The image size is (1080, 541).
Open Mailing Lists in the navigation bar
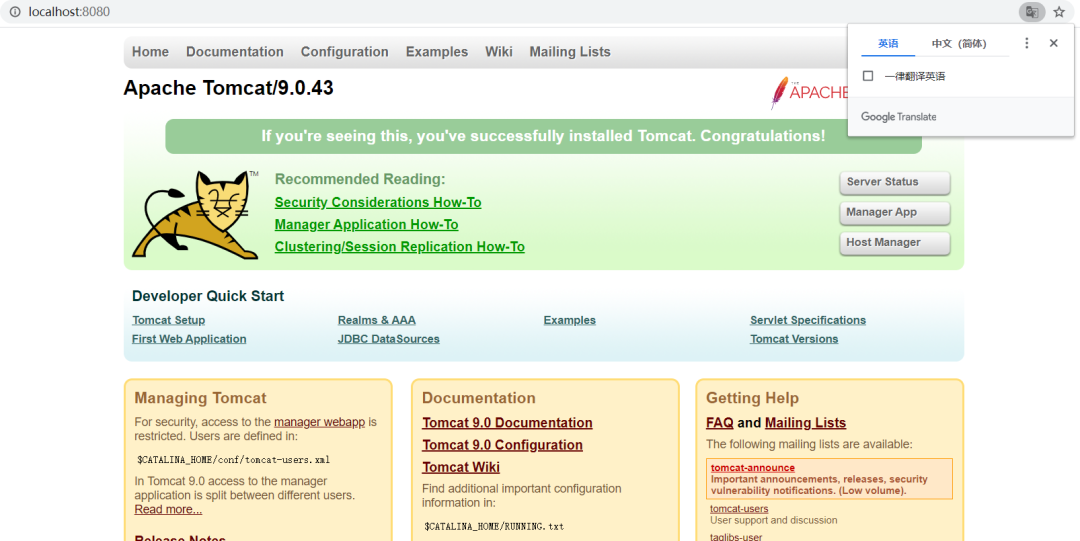click(x=570, y=52)
